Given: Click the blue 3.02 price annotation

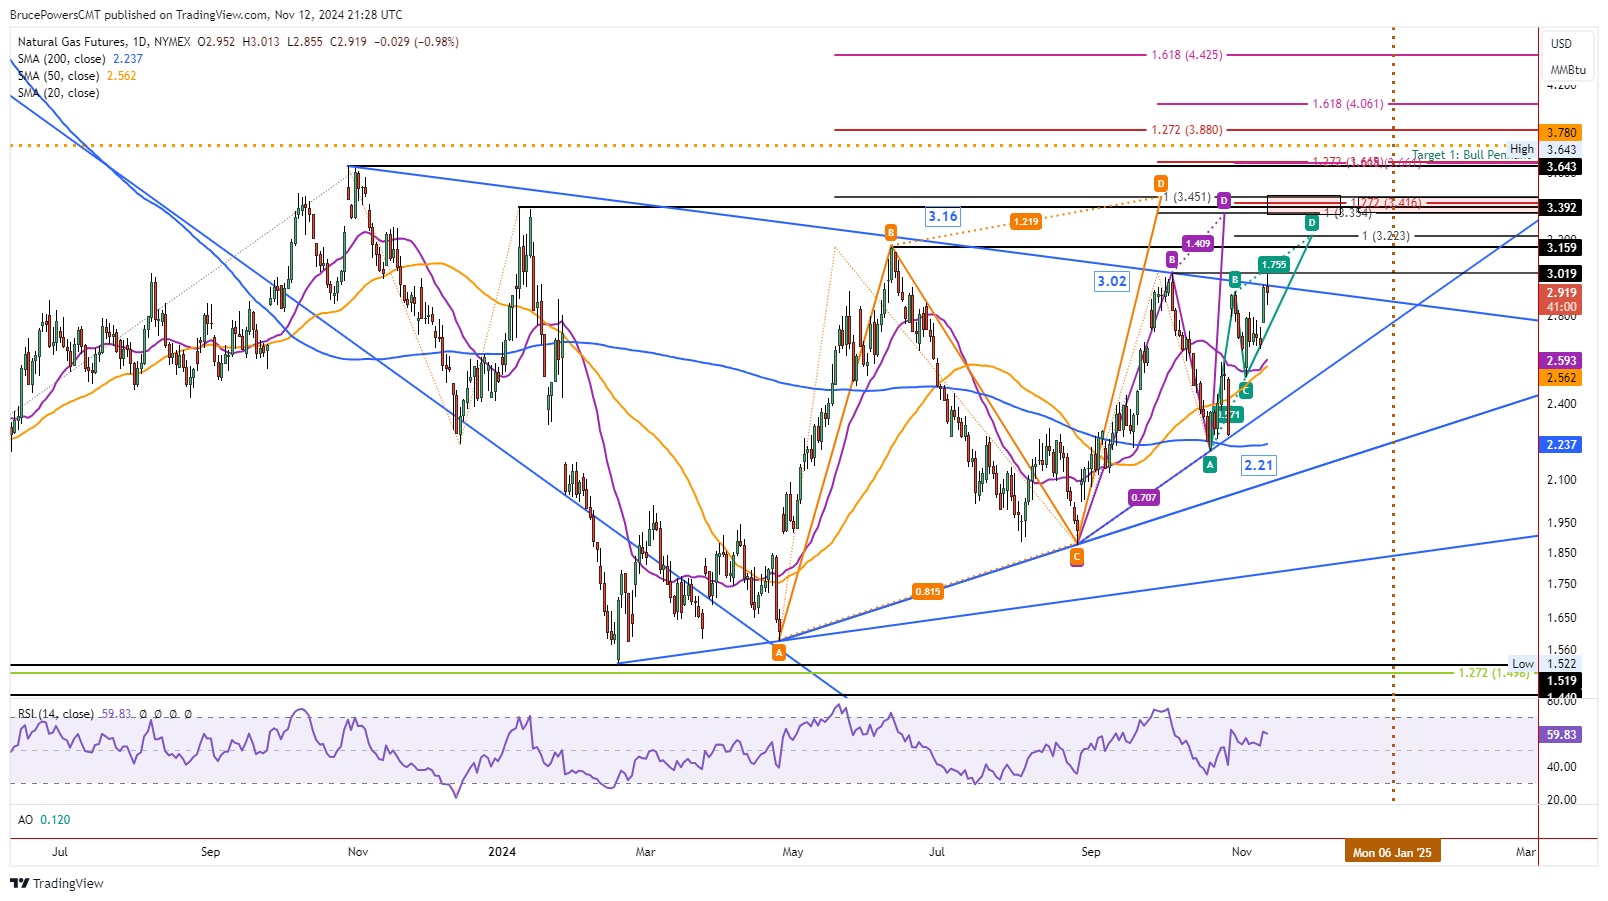Looking at the screenshot, I should [1112, 281].
